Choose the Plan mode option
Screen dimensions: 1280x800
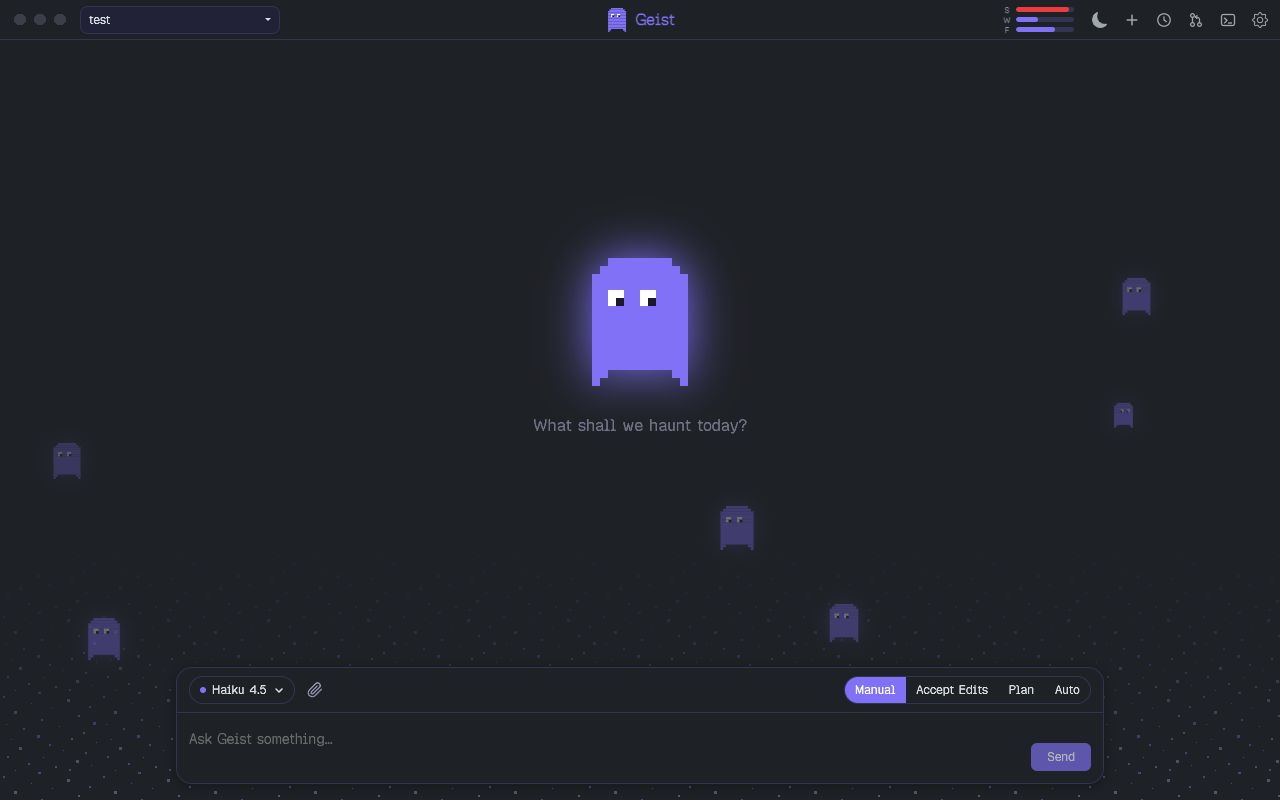tap(1021, 690)
